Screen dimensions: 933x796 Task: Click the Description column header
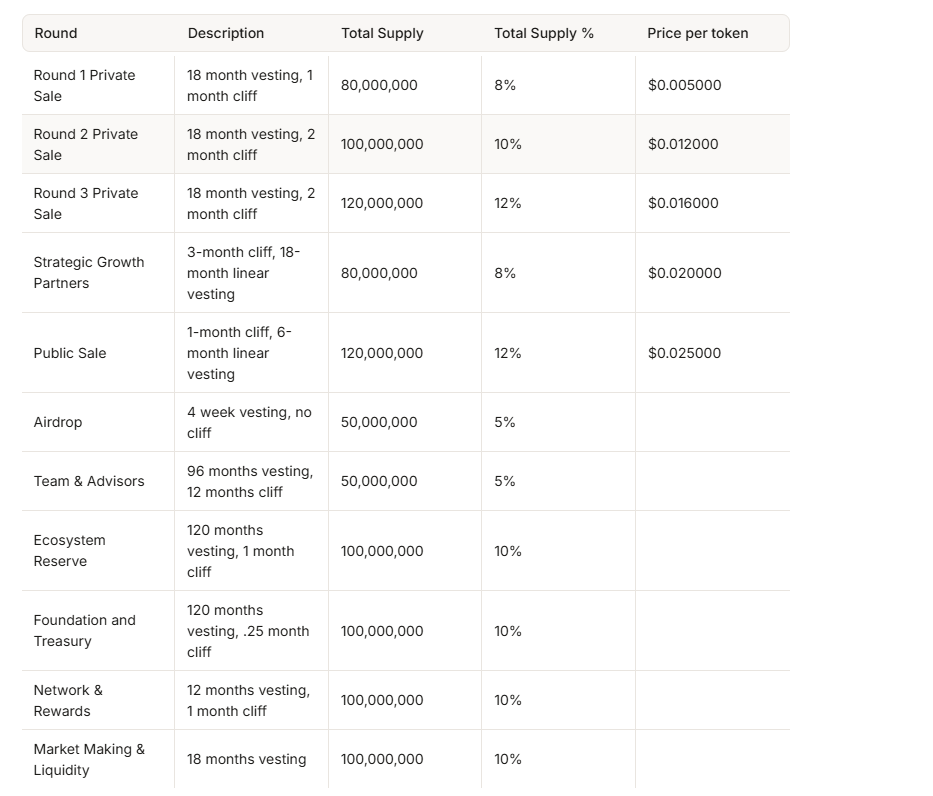pos(226,33)
